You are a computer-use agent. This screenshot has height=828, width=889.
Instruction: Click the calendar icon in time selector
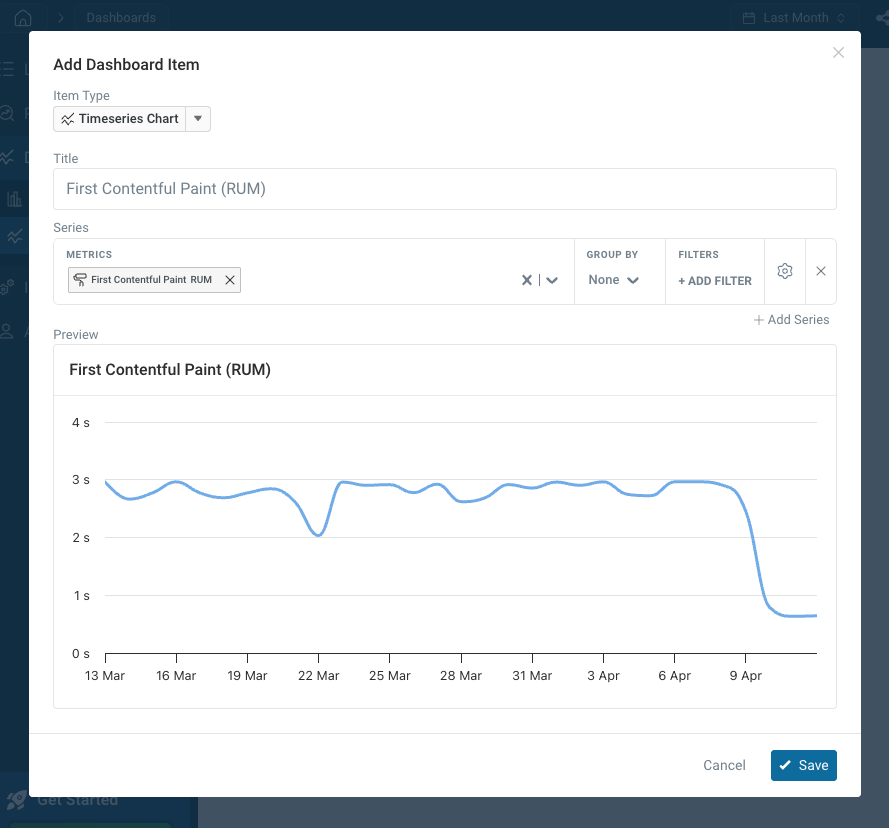pyautogui.click(x=751, y=17)
